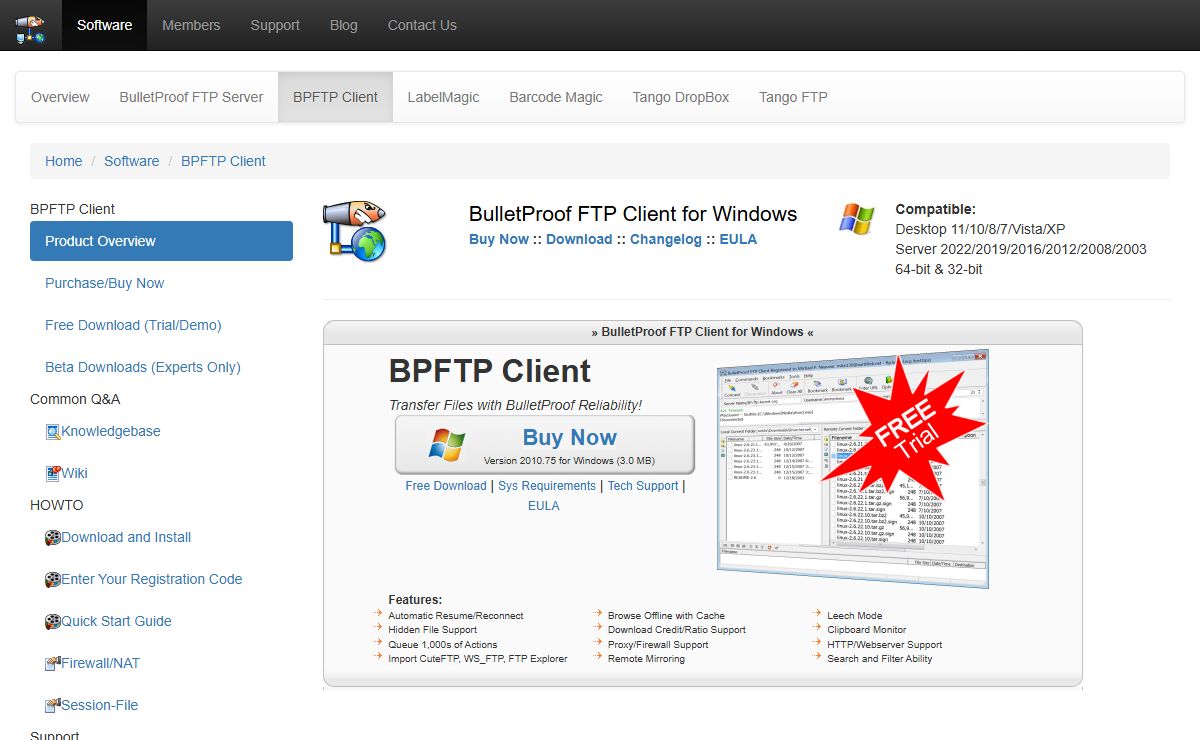Open Contact Us in top navigation

422,25
